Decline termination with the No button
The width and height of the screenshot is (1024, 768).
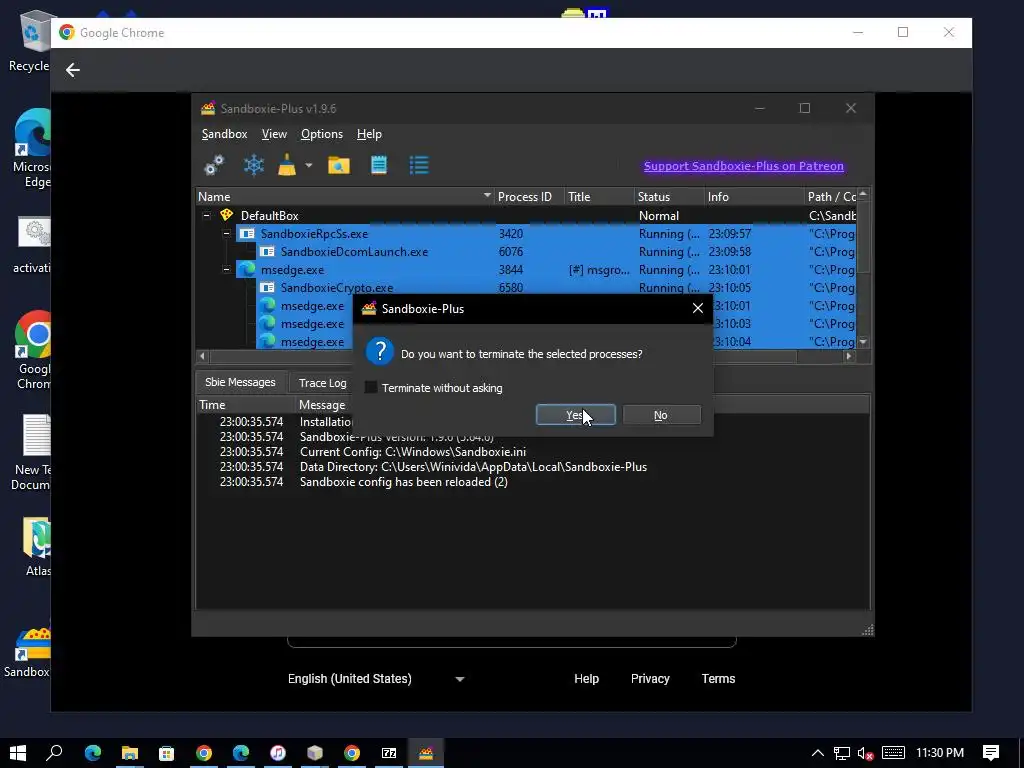tap(662, 415)
